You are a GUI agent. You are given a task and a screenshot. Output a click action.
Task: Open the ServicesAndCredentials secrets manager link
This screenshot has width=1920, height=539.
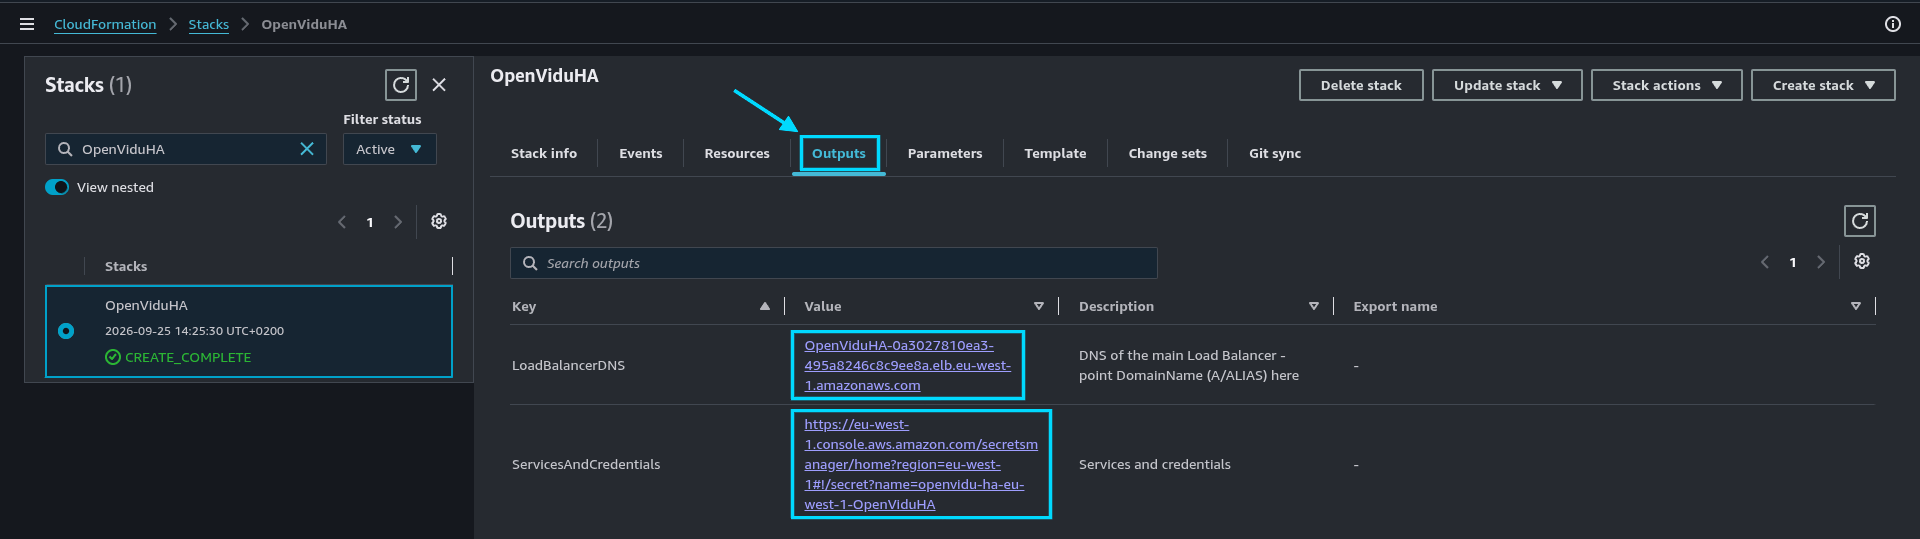(921, 464)
